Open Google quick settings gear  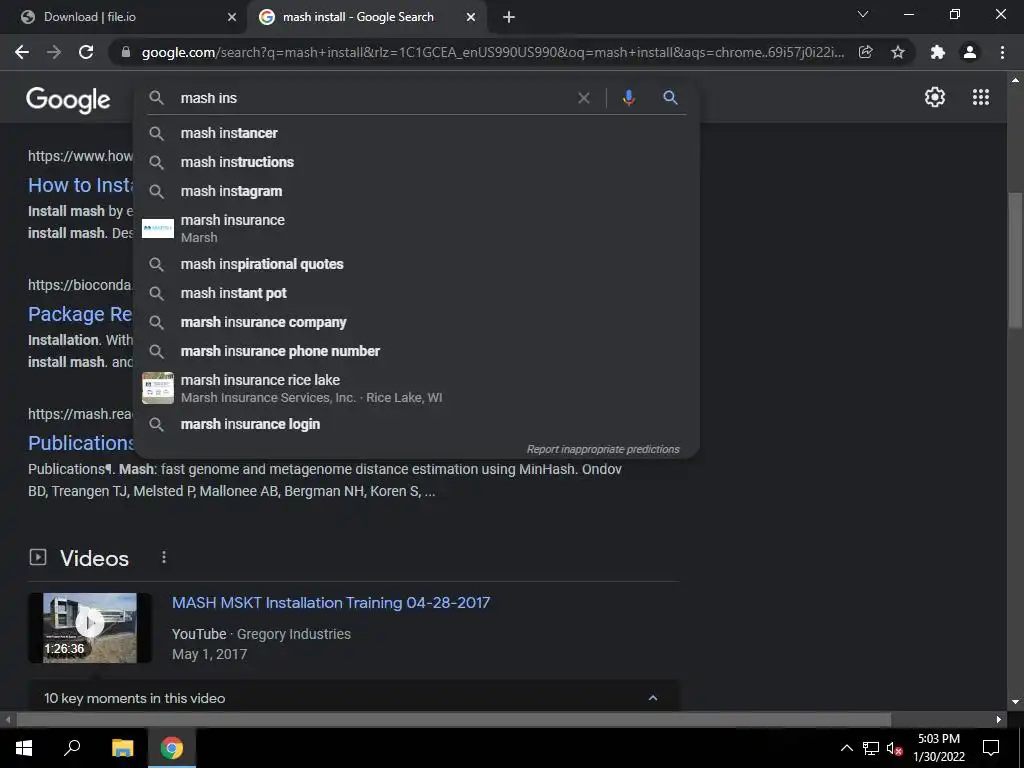[935, 97]
